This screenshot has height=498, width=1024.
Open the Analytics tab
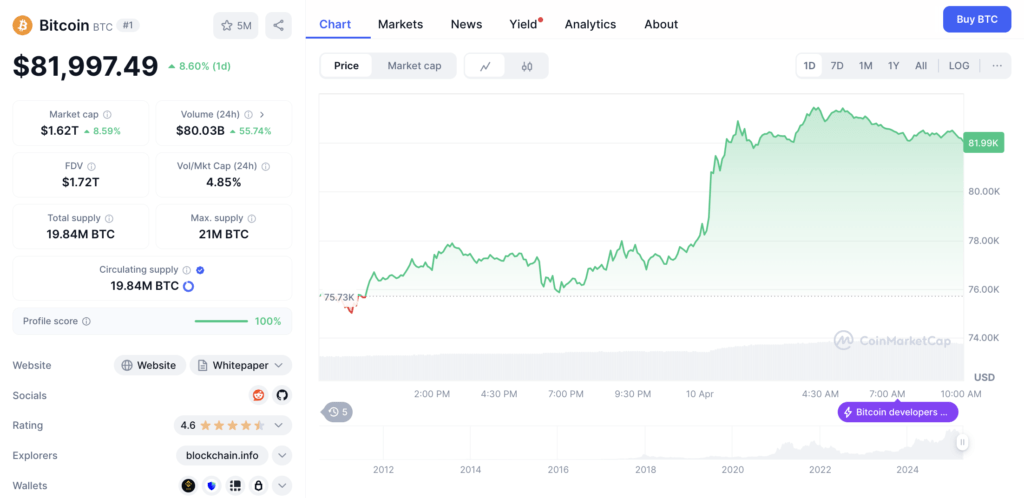click(590, 24)
